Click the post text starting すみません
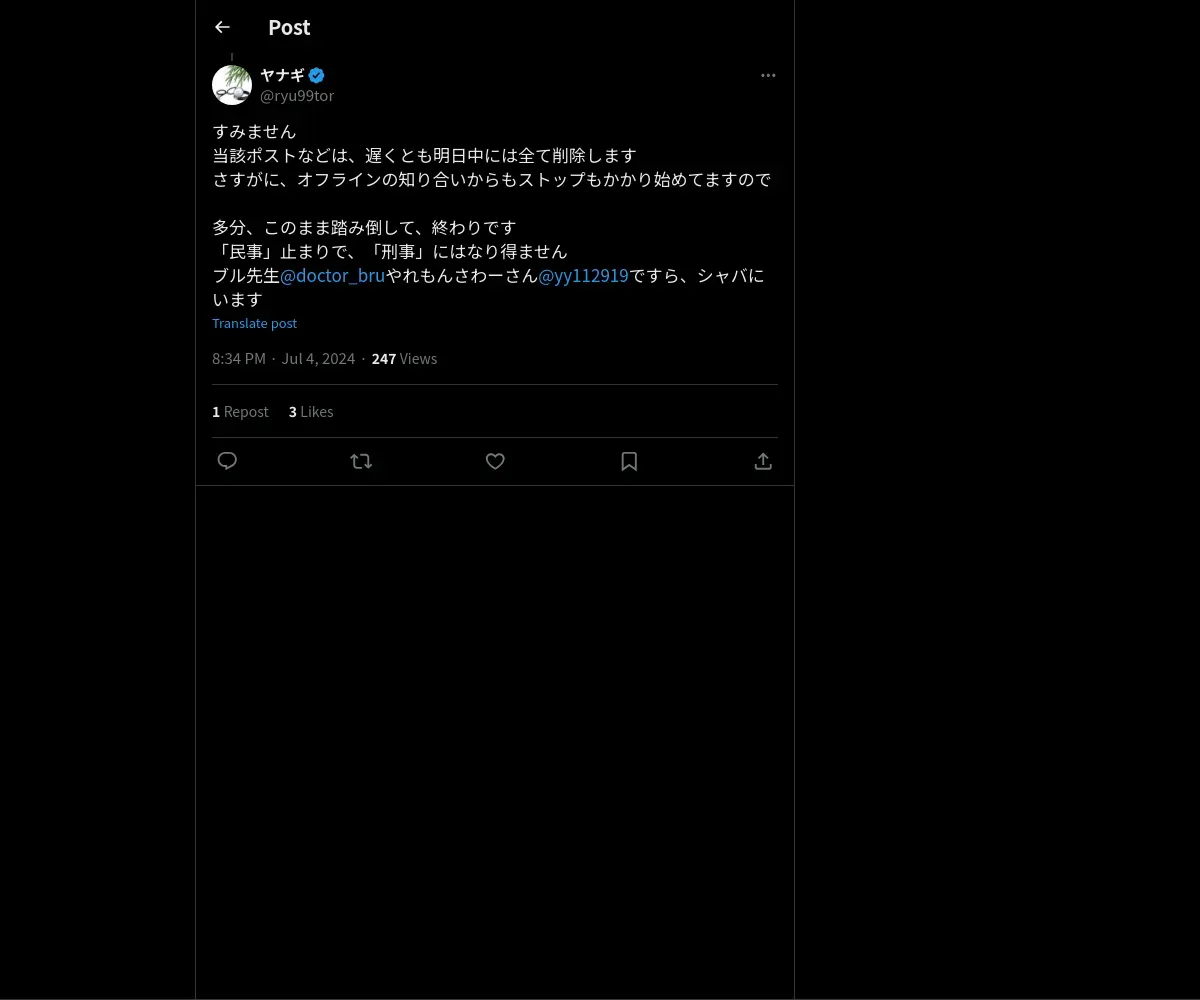The width and height of the screenshot is (1200, 1000). pyautogui.click(x=492, y=215)
